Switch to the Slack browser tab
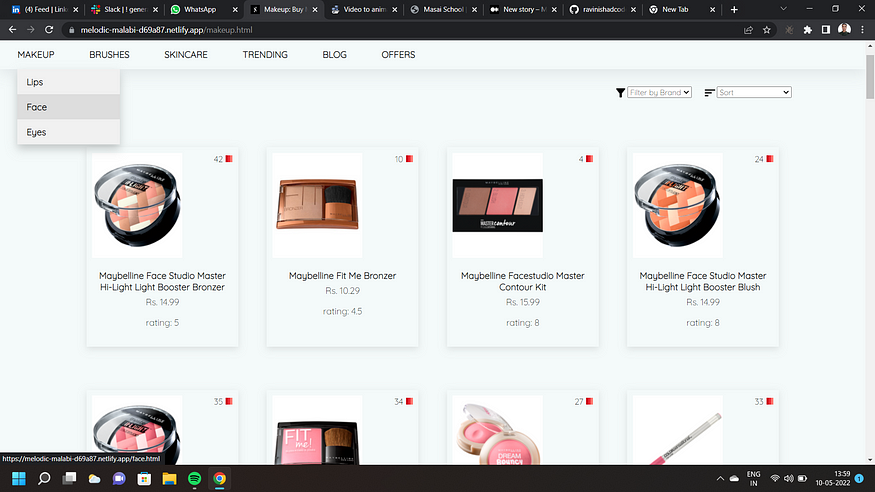The image size is (875, 492). (124, 9)
